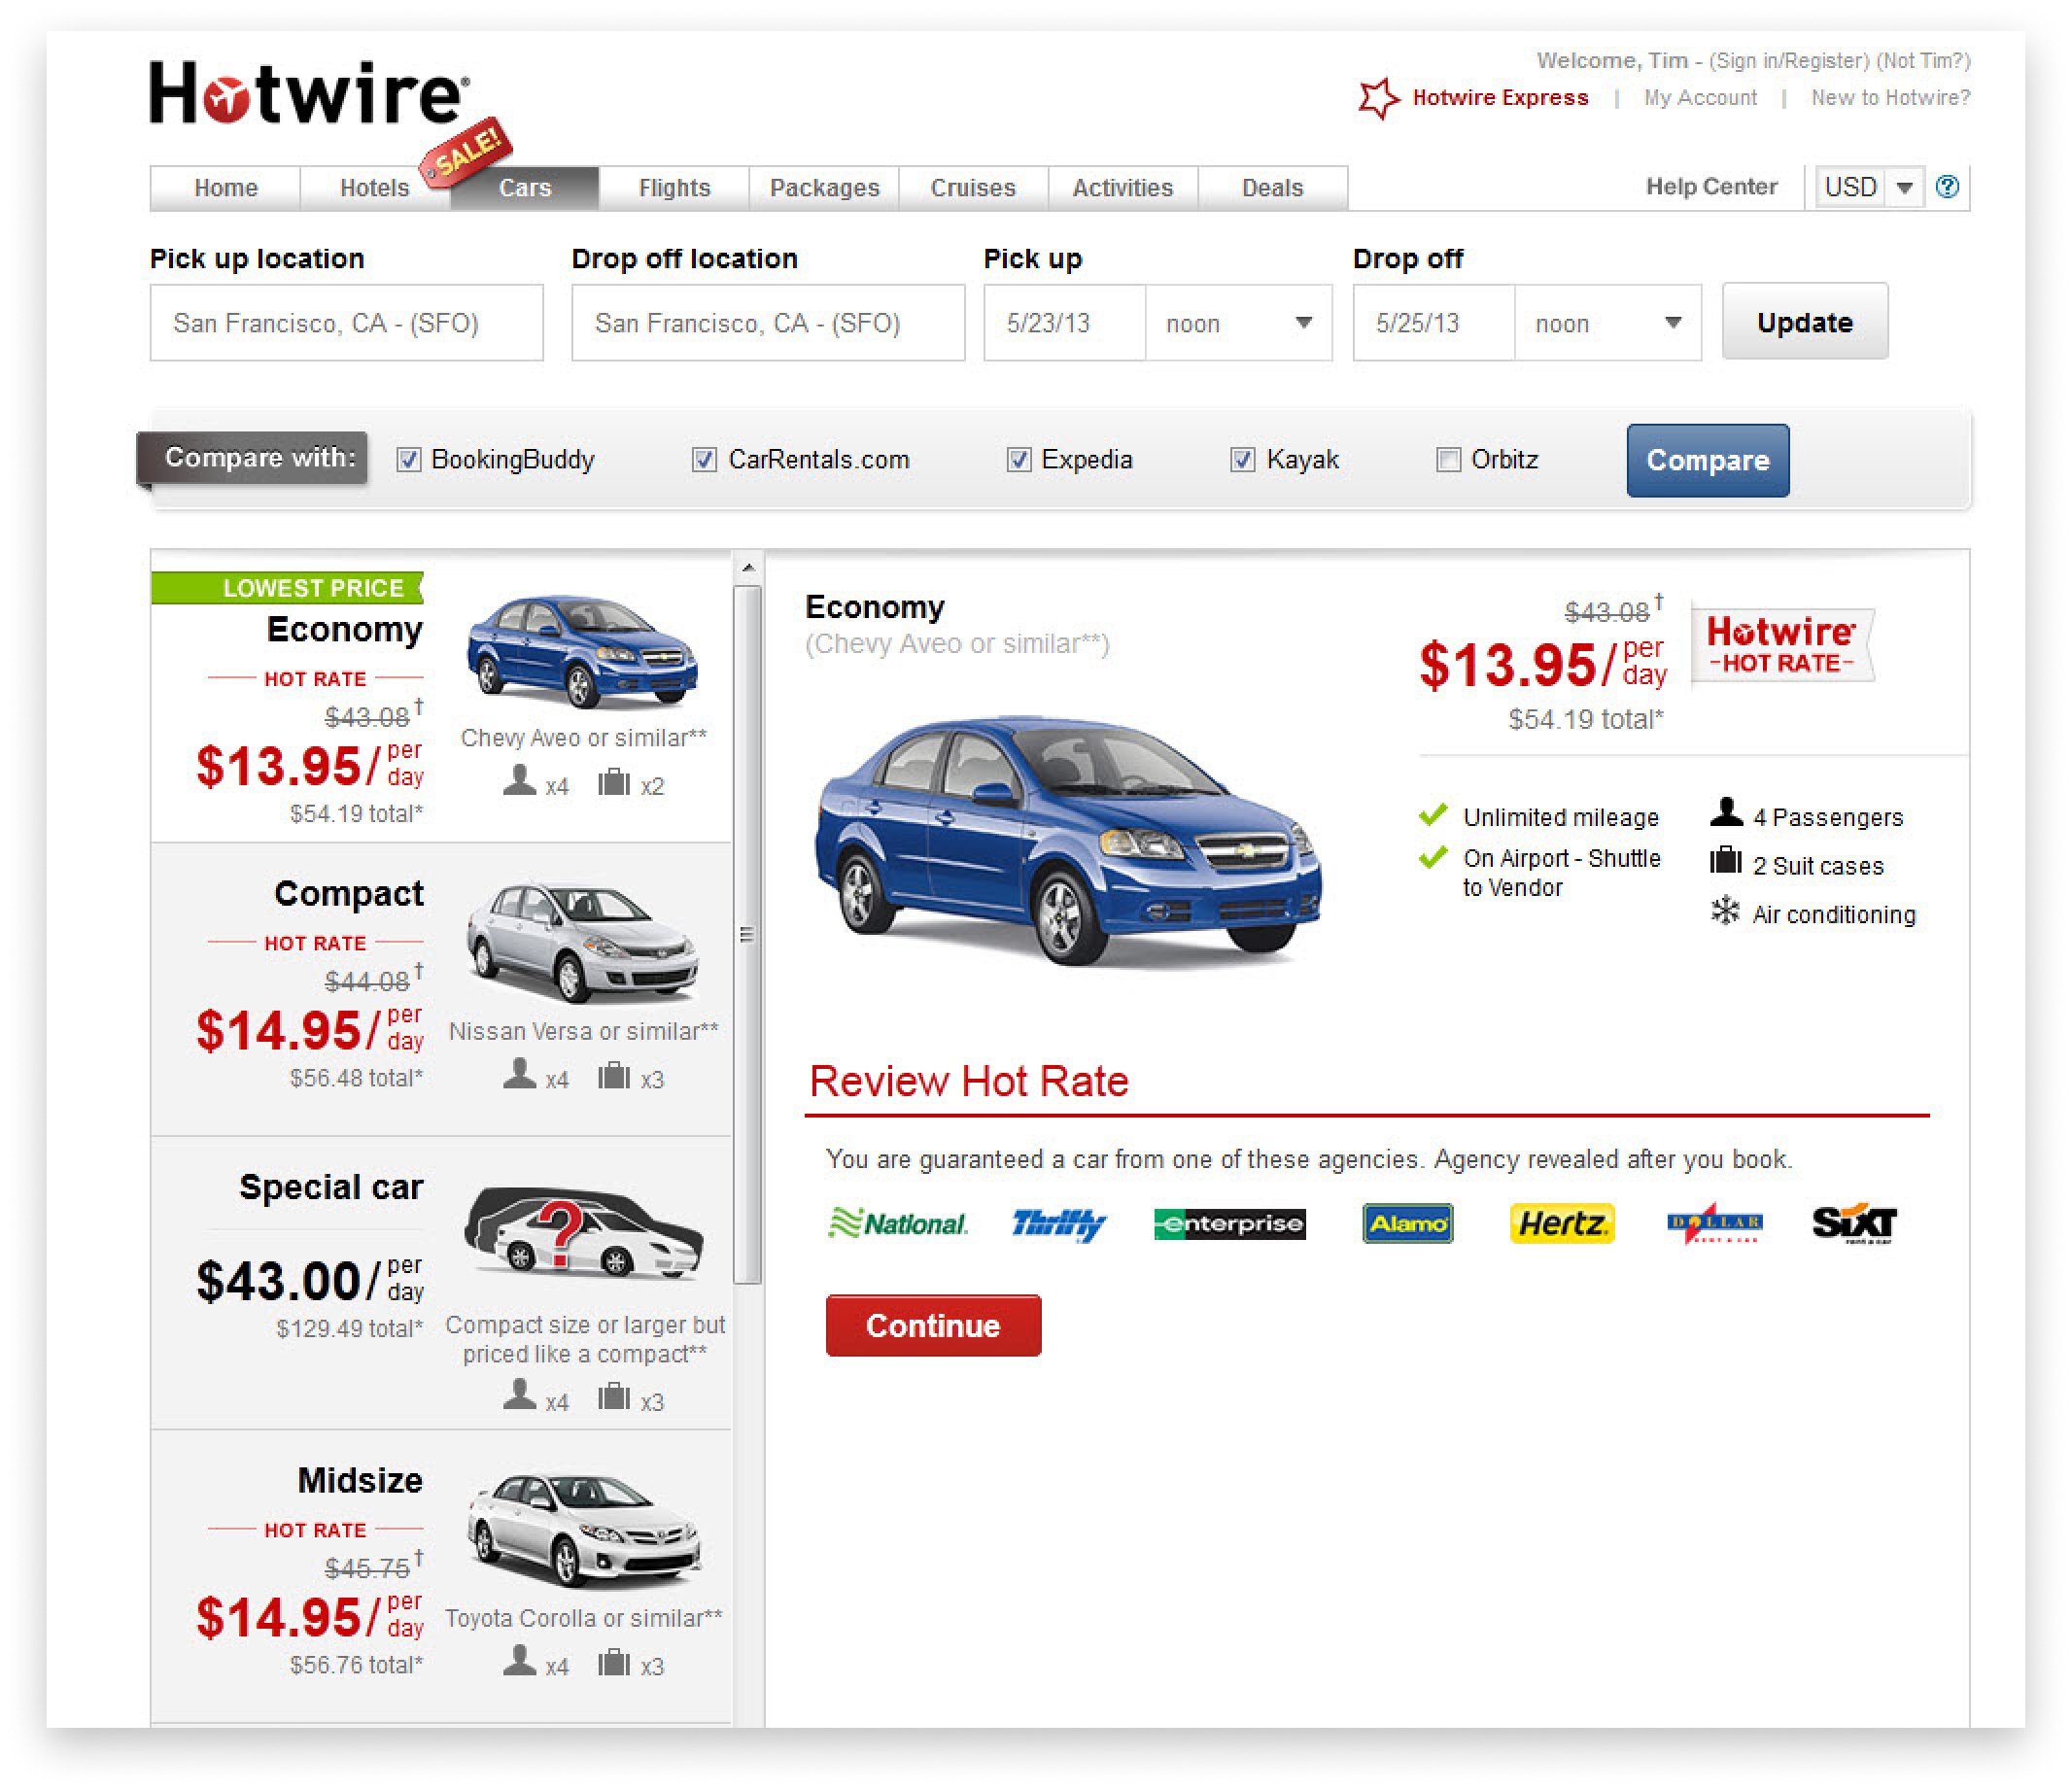Screen dimensions: 2072x1790
Task: Uncheck the Kayak checkbox
Action: click(1242, 459)
